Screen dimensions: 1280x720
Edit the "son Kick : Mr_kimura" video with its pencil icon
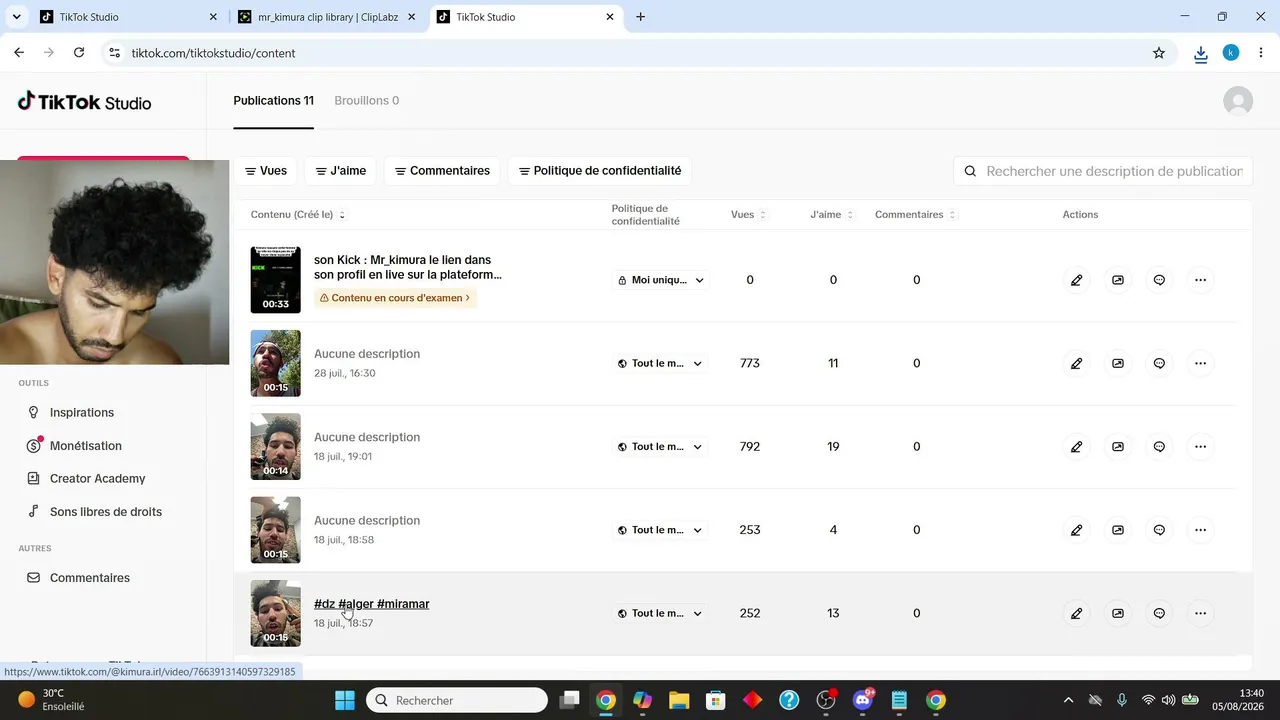(1076, 280)
